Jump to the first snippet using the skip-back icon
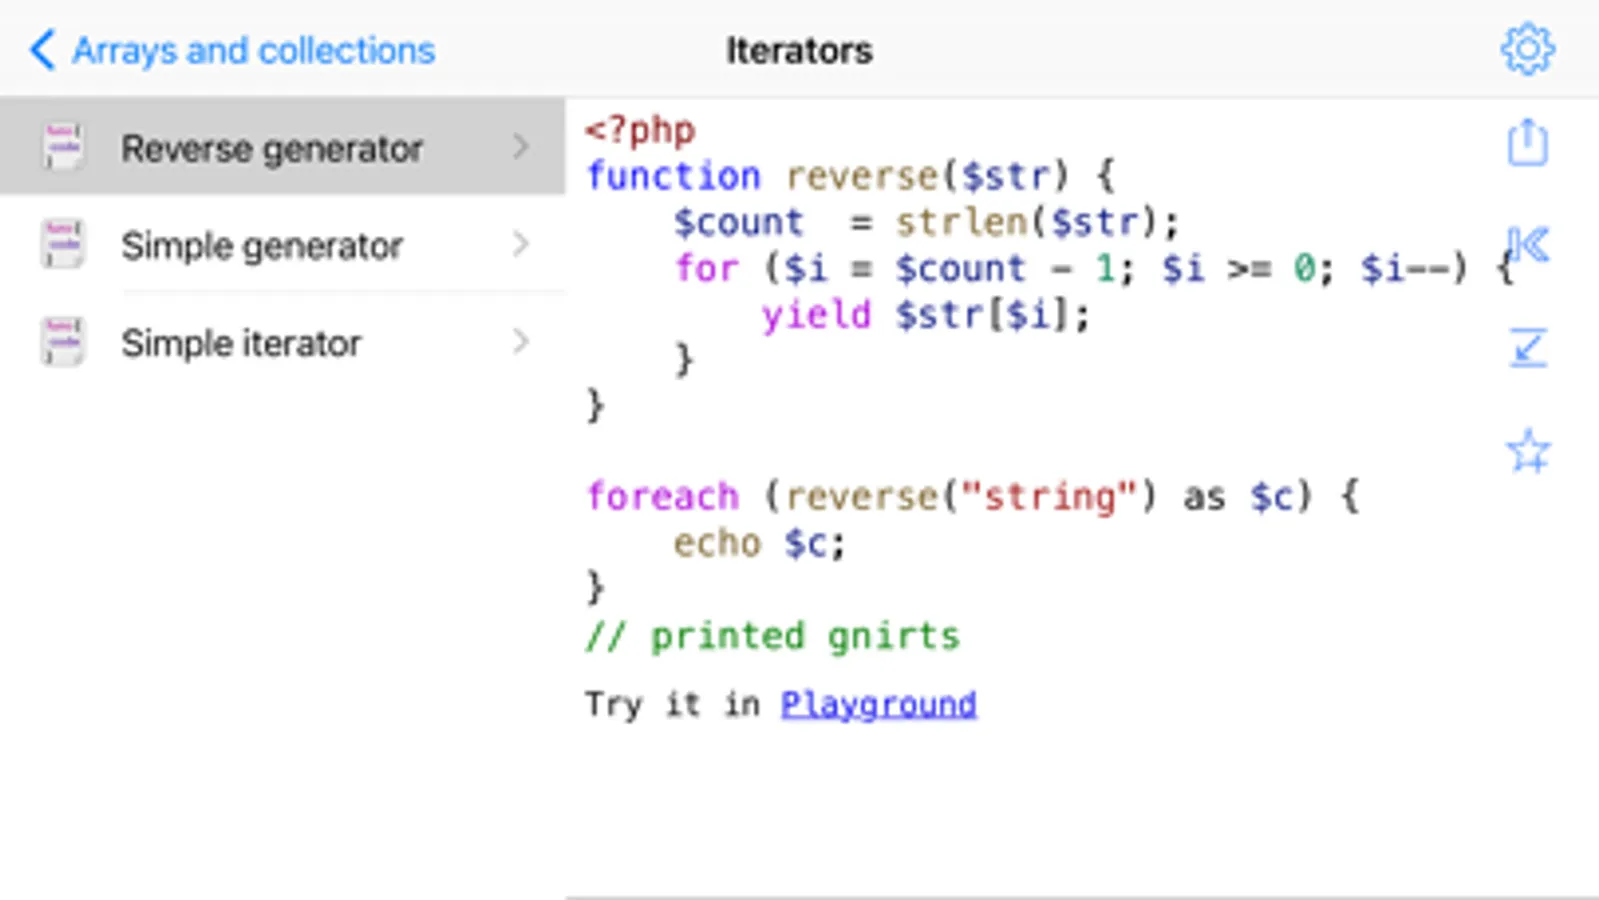 1527,245
